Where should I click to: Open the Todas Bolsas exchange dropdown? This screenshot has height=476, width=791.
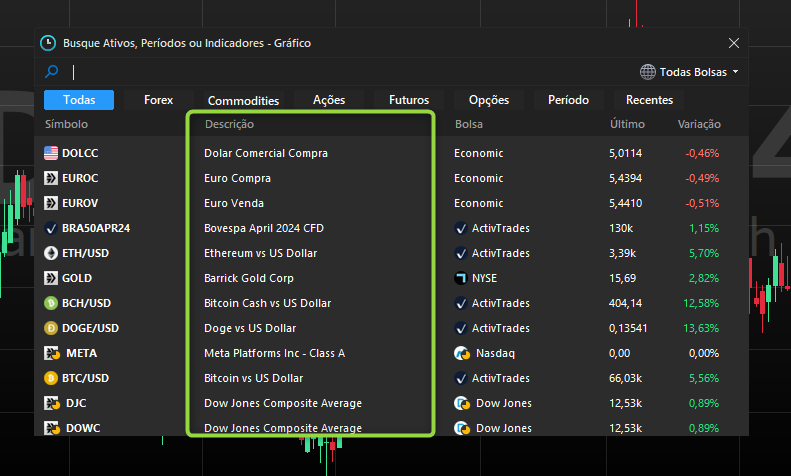point(689,72)
